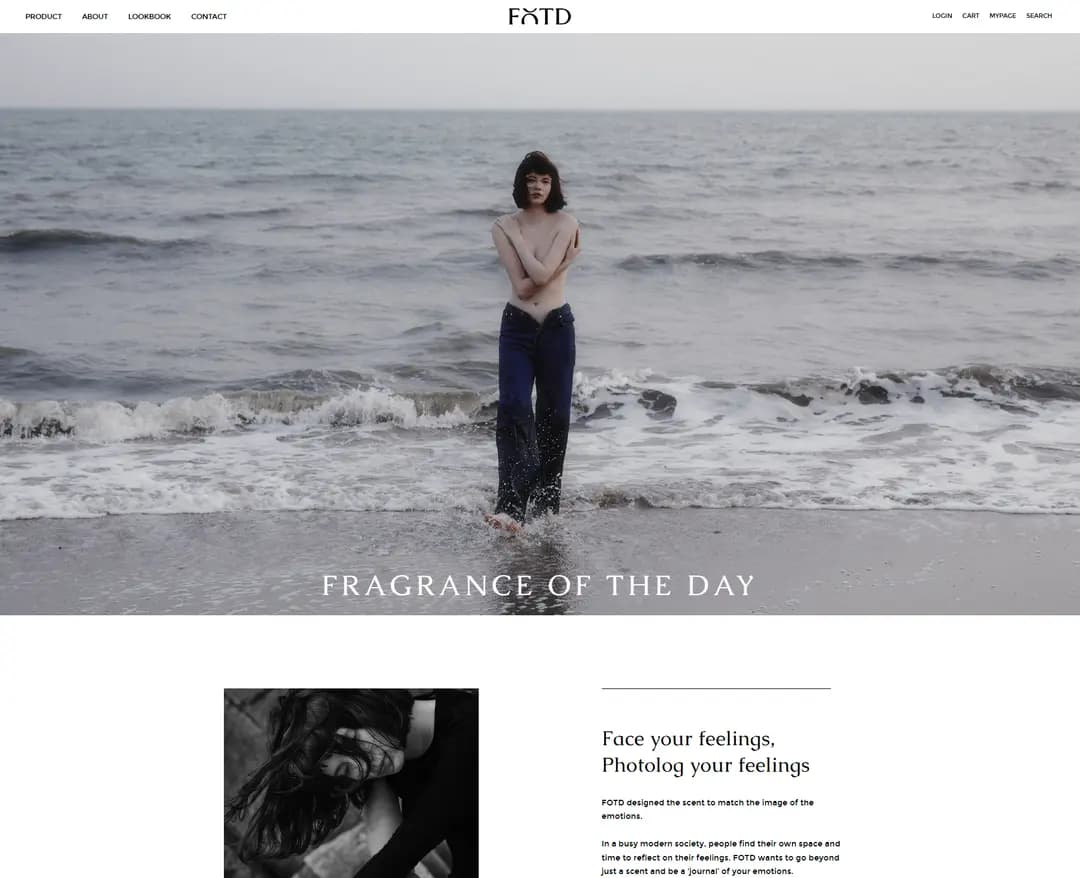Image resolution: width=1080 pixels, height=878 pixels.
Task: View the shopping CART
Action: click(x=970, y=16)
